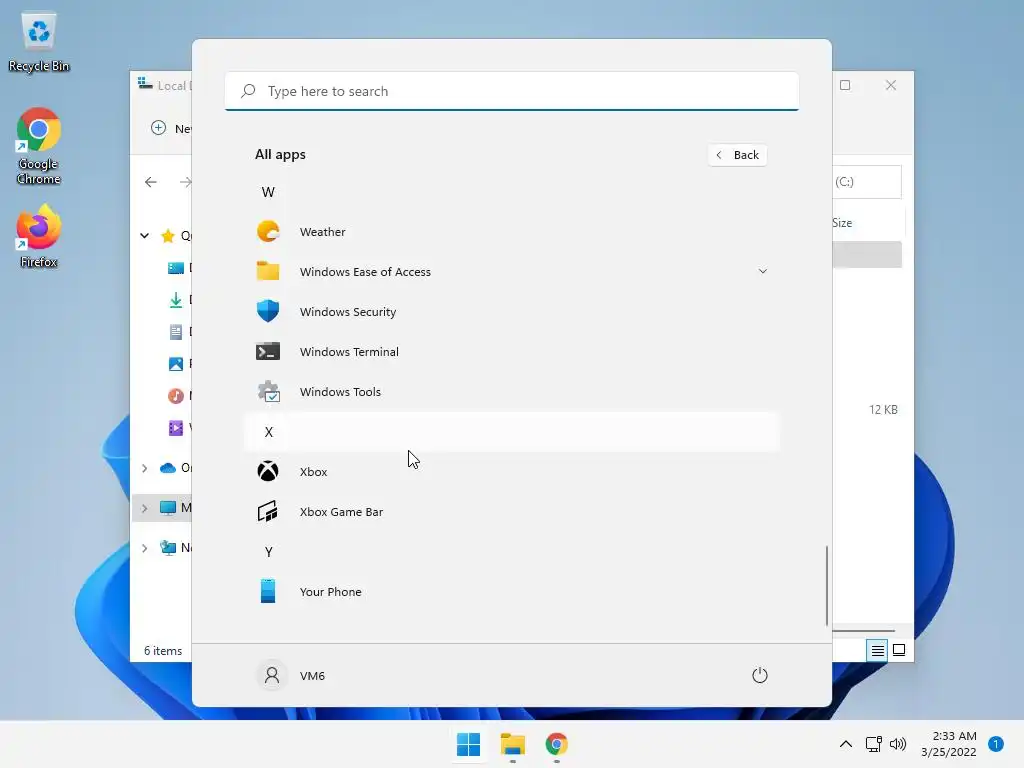
Task: Expand Windows Ease of Access chevron
Action: coord(762,271)
